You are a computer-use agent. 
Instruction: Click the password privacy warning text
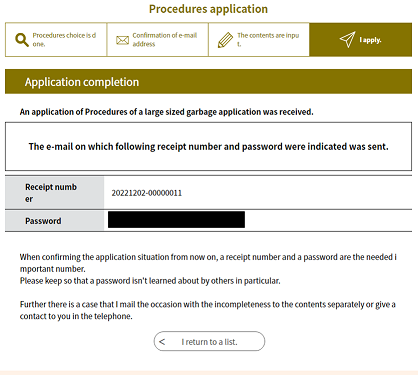tap(150, 281)
